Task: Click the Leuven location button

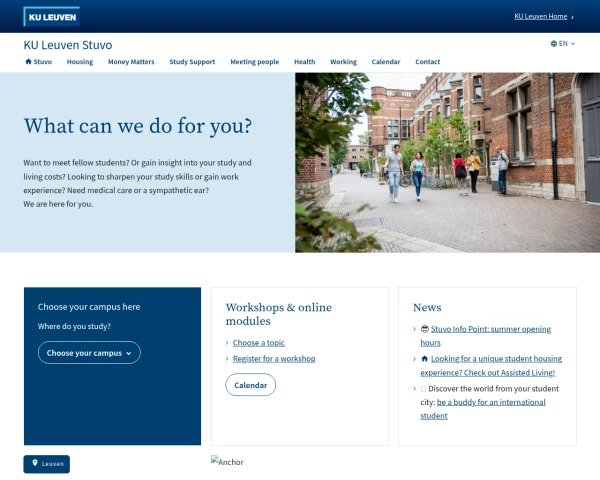Action: [47, 464]
